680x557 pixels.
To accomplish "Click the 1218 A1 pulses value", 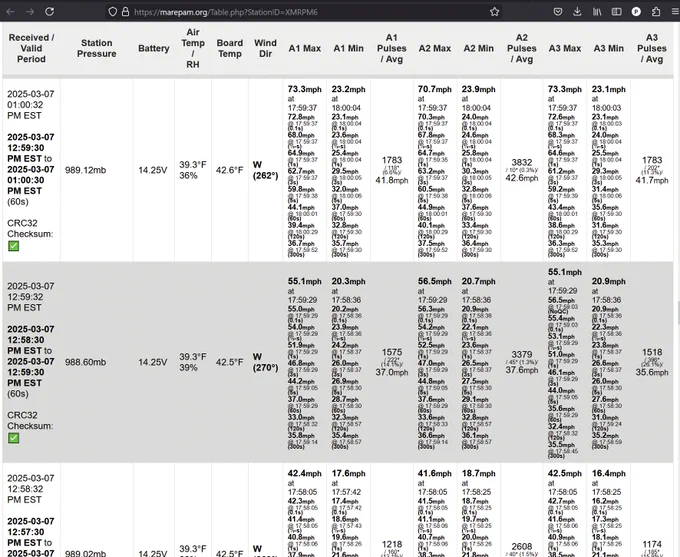I will [x=392, y=544].
